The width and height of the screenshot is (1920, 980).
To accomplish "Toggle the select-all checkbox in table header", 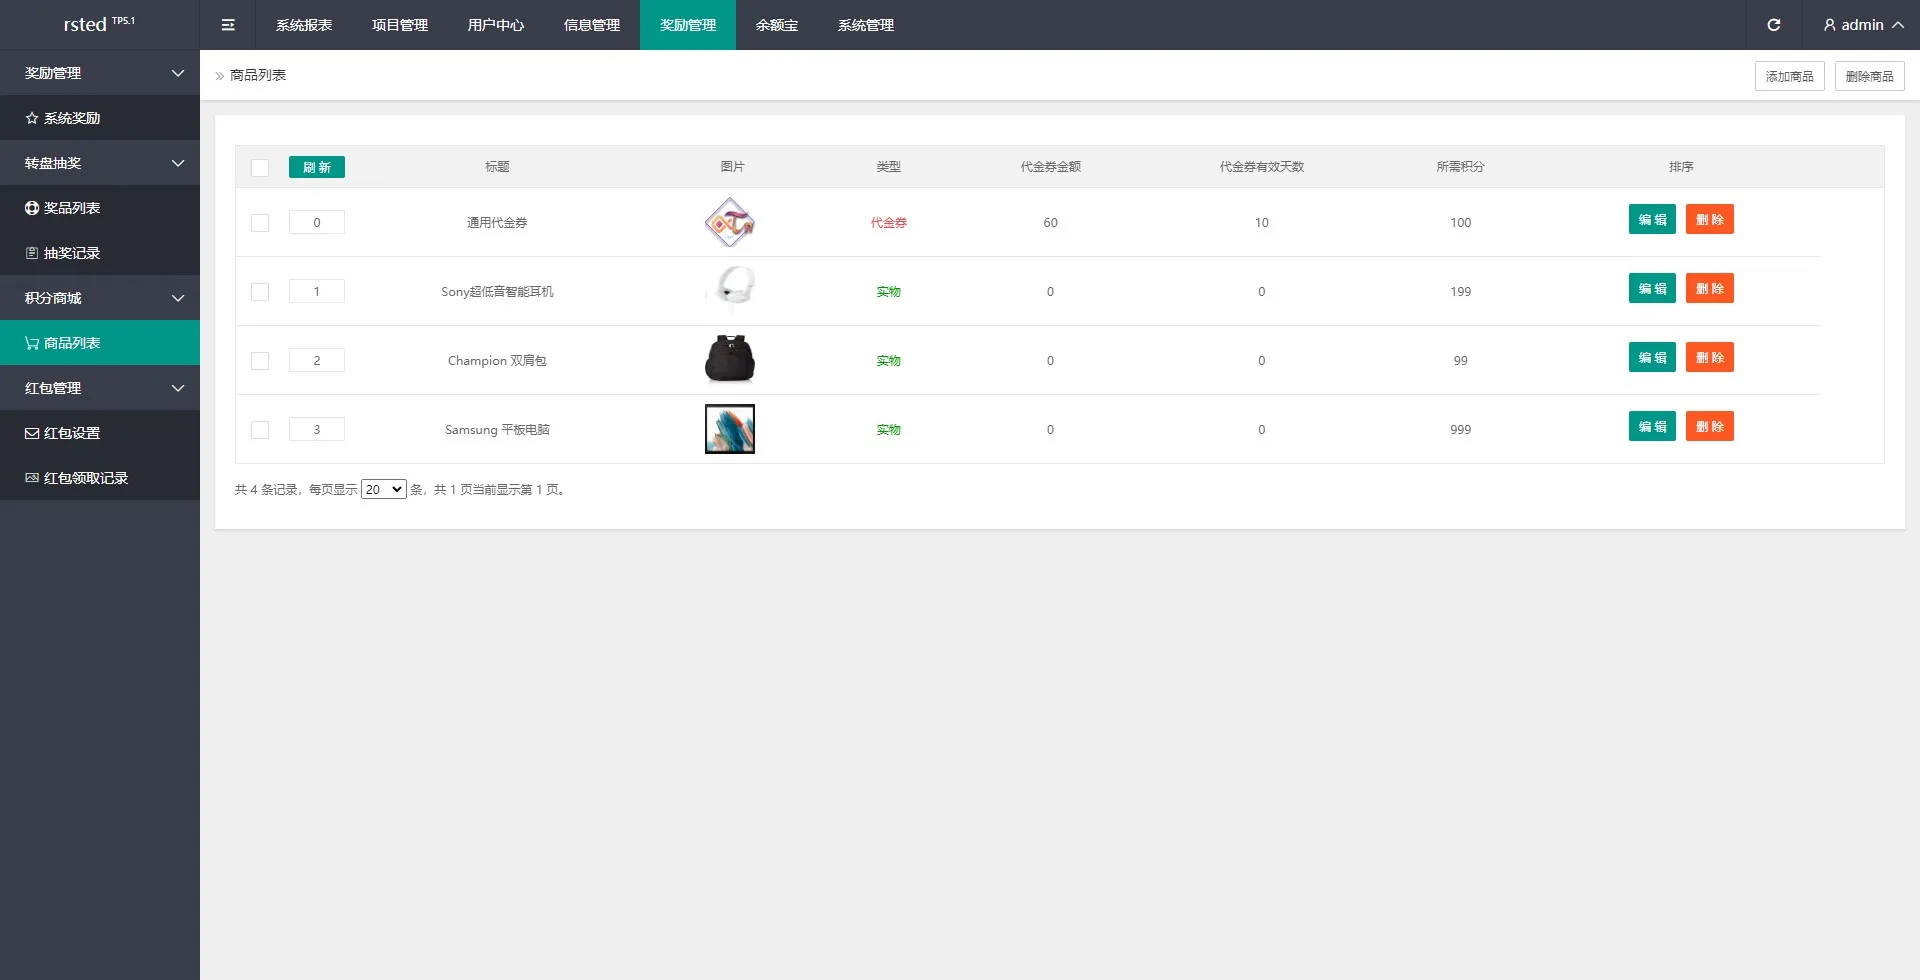I will tap(260, 168).
